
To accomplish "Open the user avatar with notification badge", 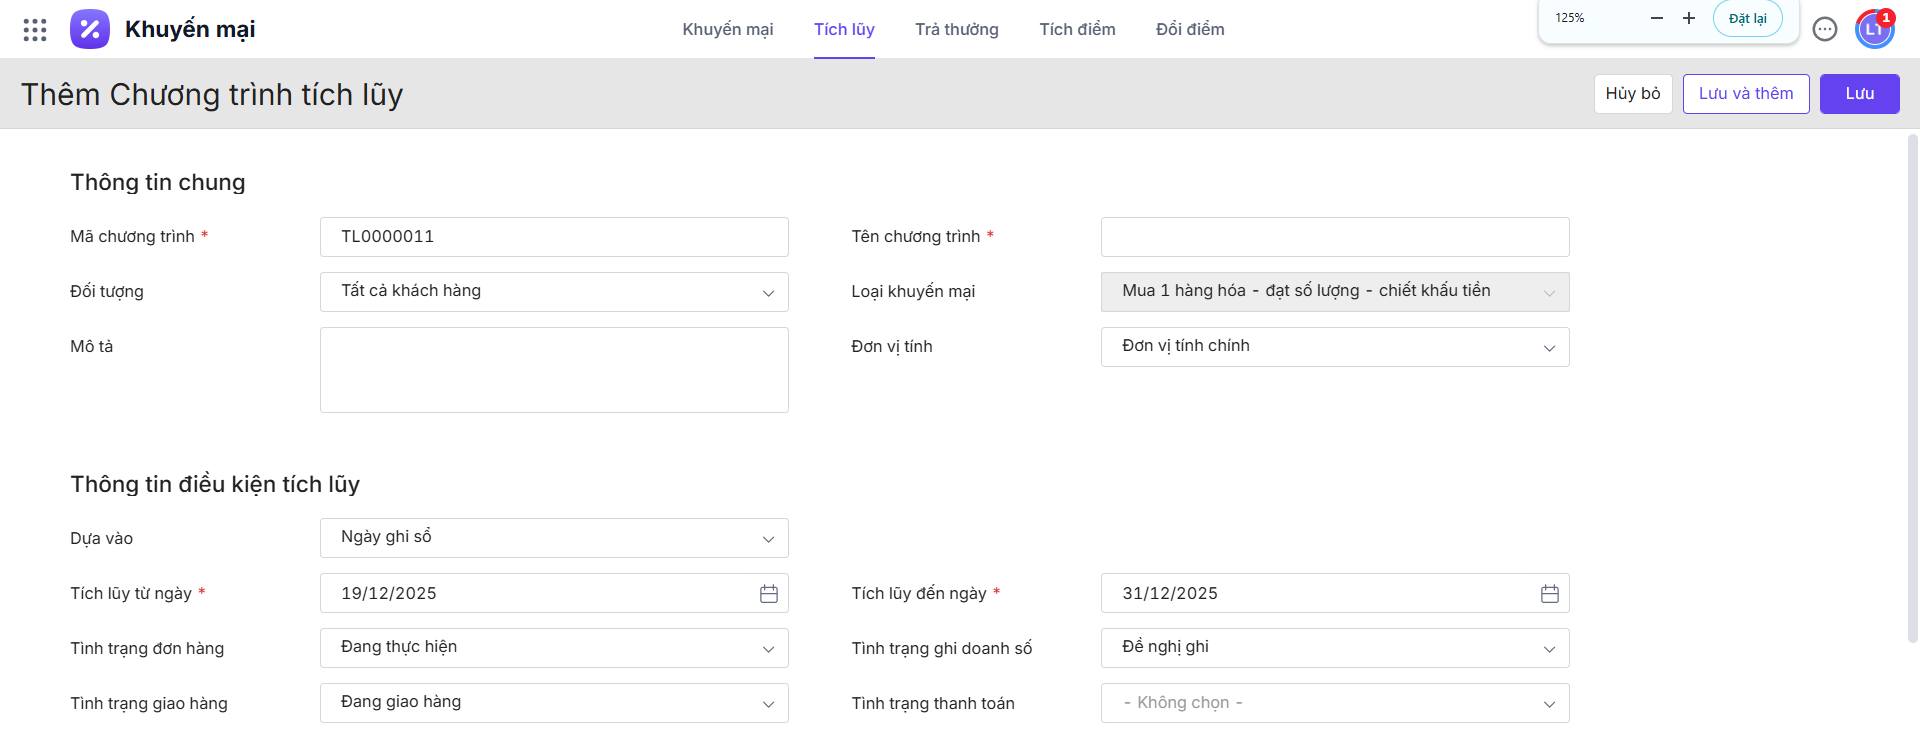I will [x=1873, y=30].
